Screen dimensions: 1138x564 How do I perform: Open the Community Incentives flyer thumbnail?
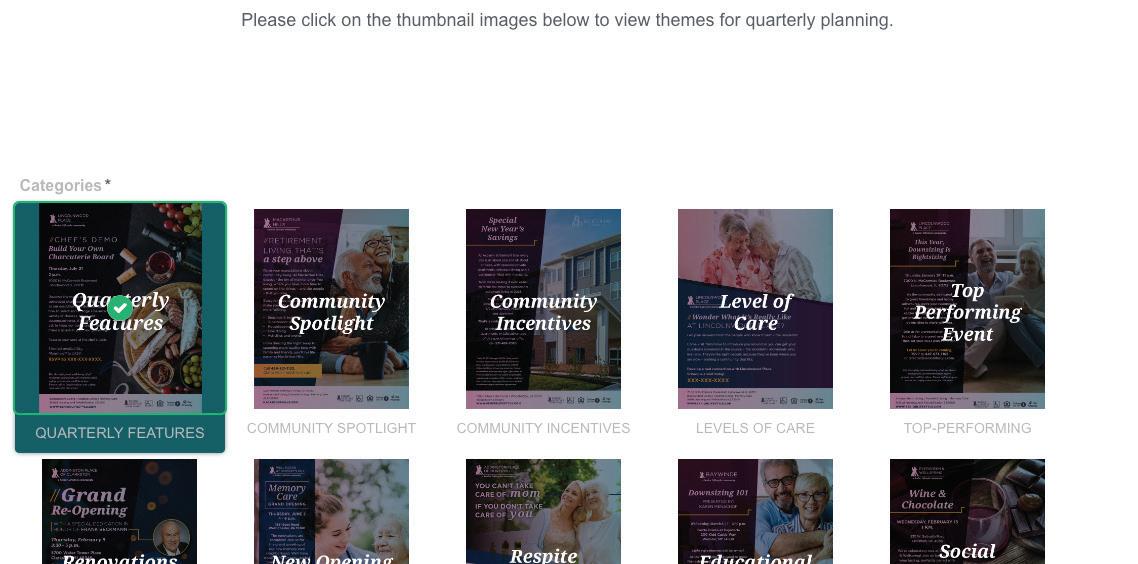(x=543, y=308)
